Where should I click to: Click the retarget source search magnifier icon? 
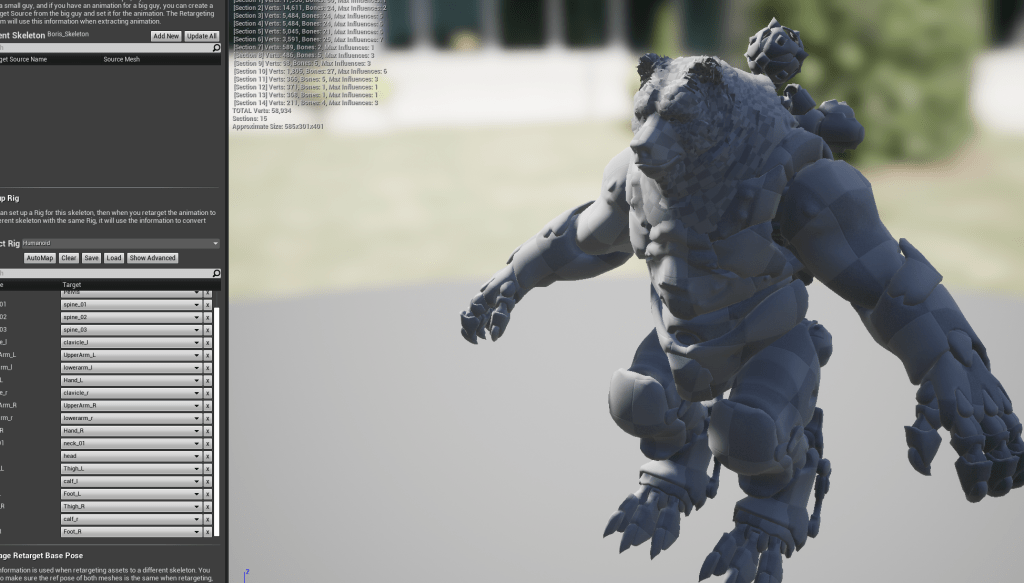(216, 47)
